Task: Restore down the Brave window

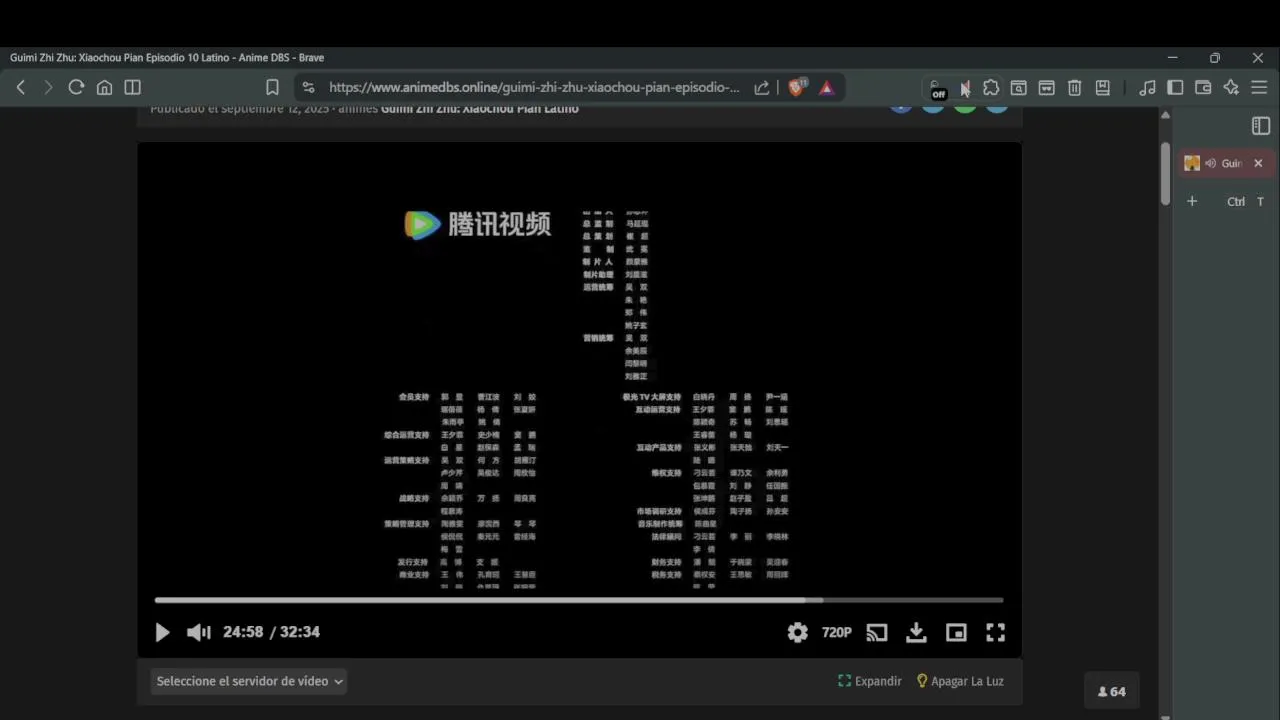Action: (x=1215, y=58)
